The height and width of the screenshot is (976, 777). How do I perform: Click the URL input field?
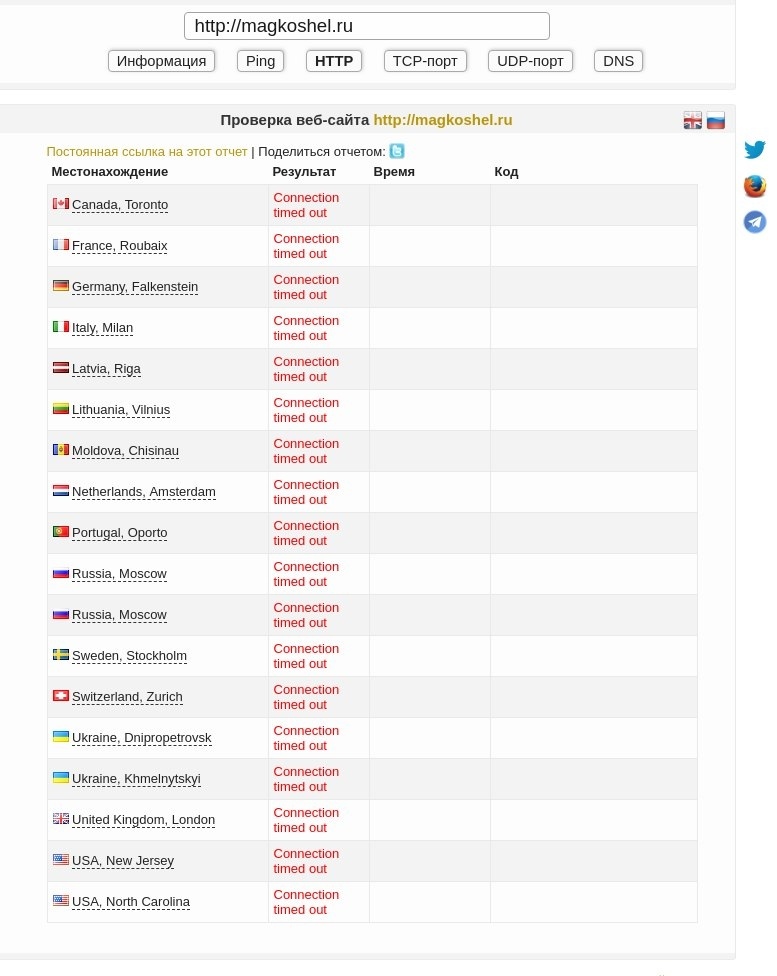[x=367, y=26]
